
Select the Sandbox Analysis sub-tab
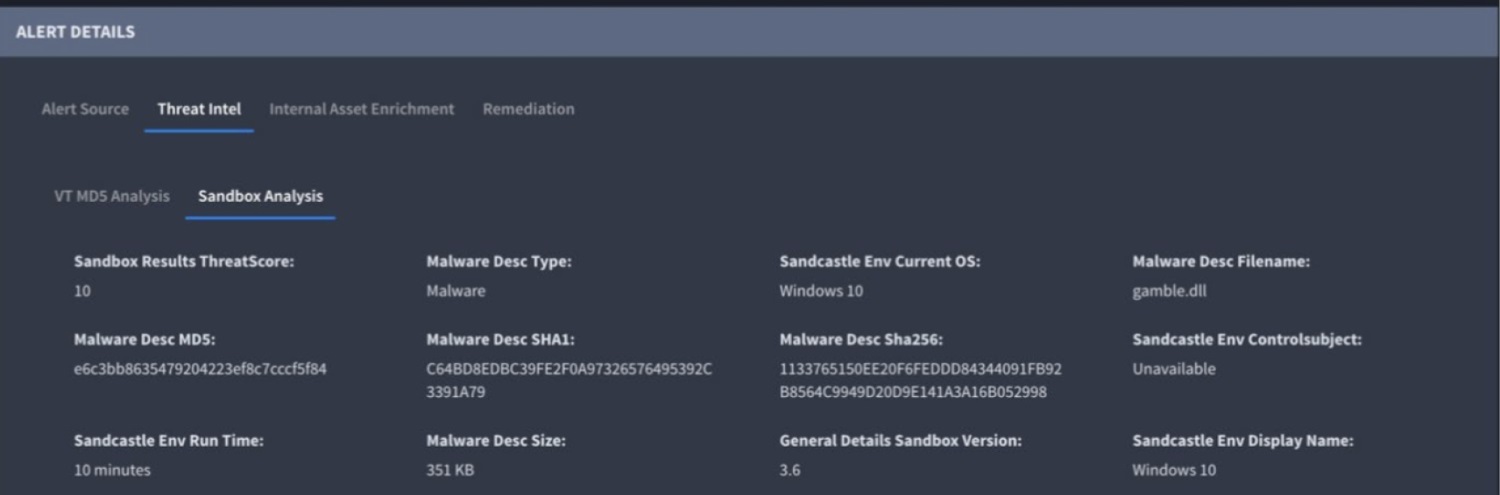point(260,196)
